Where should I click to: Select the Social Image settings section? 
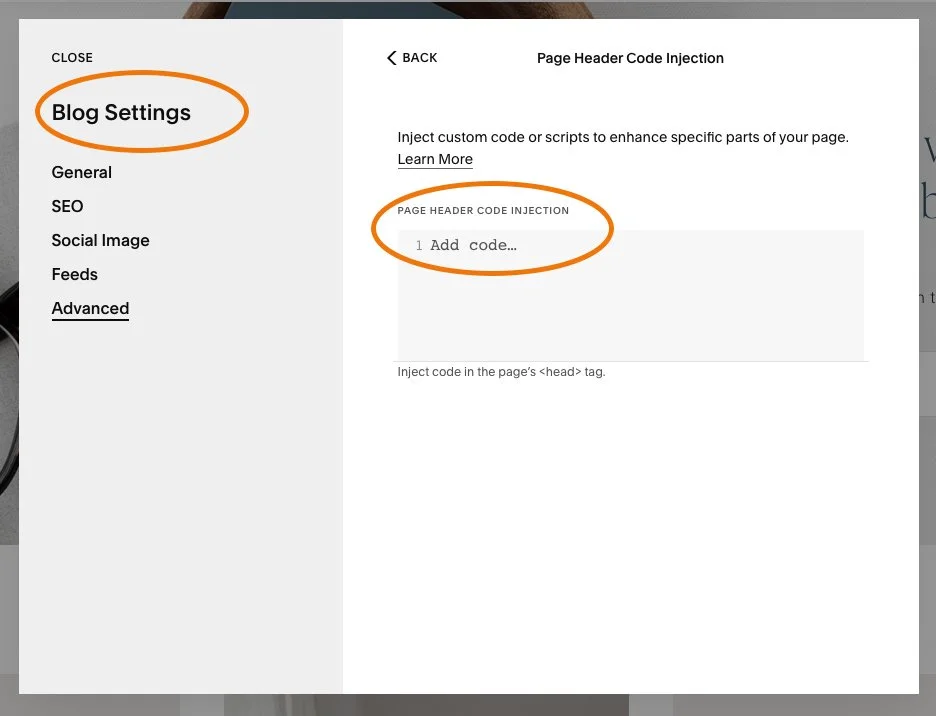[x=100, y=240]
